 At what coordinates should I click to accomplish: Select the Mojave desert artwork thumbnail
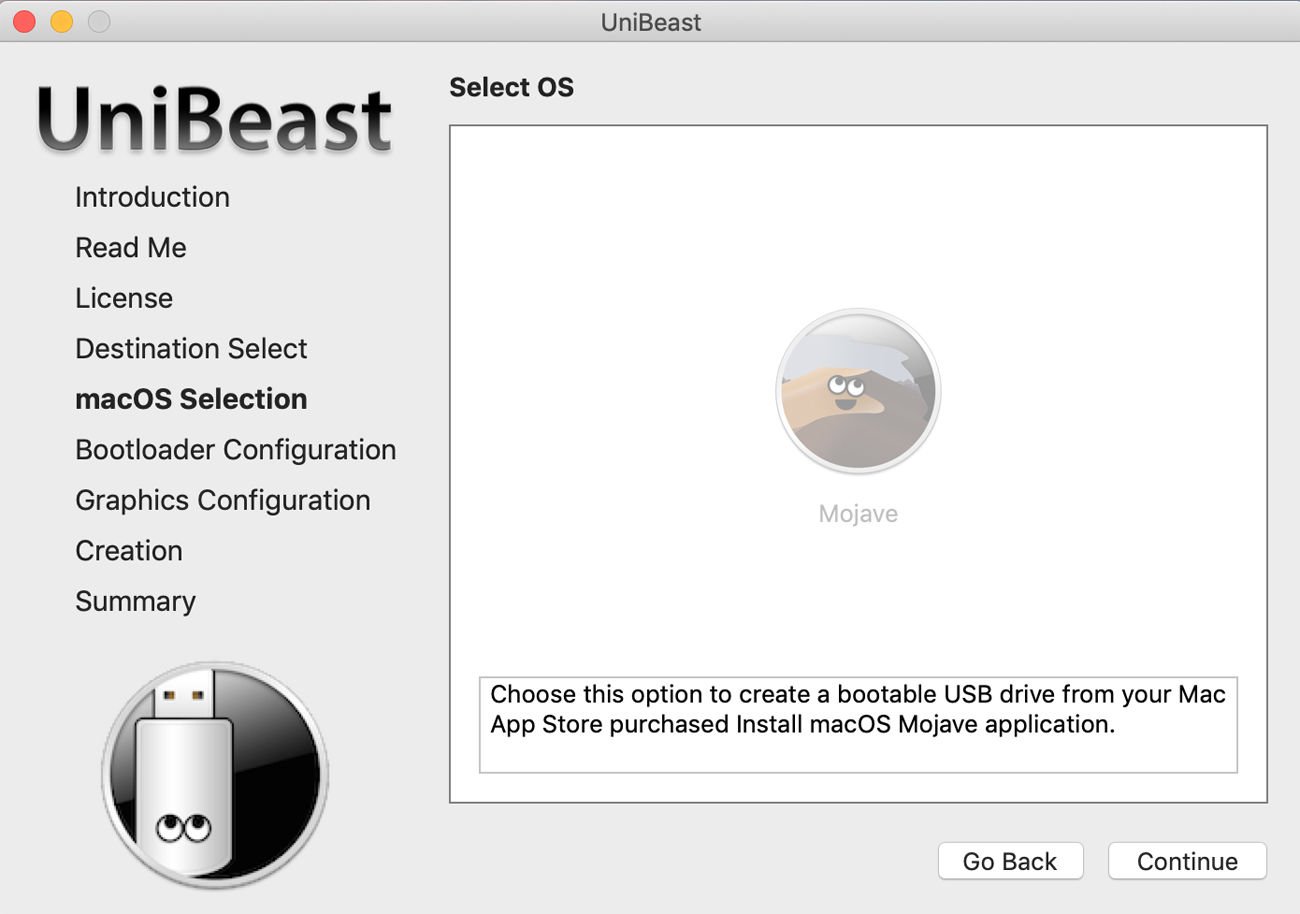coord(857,390)
